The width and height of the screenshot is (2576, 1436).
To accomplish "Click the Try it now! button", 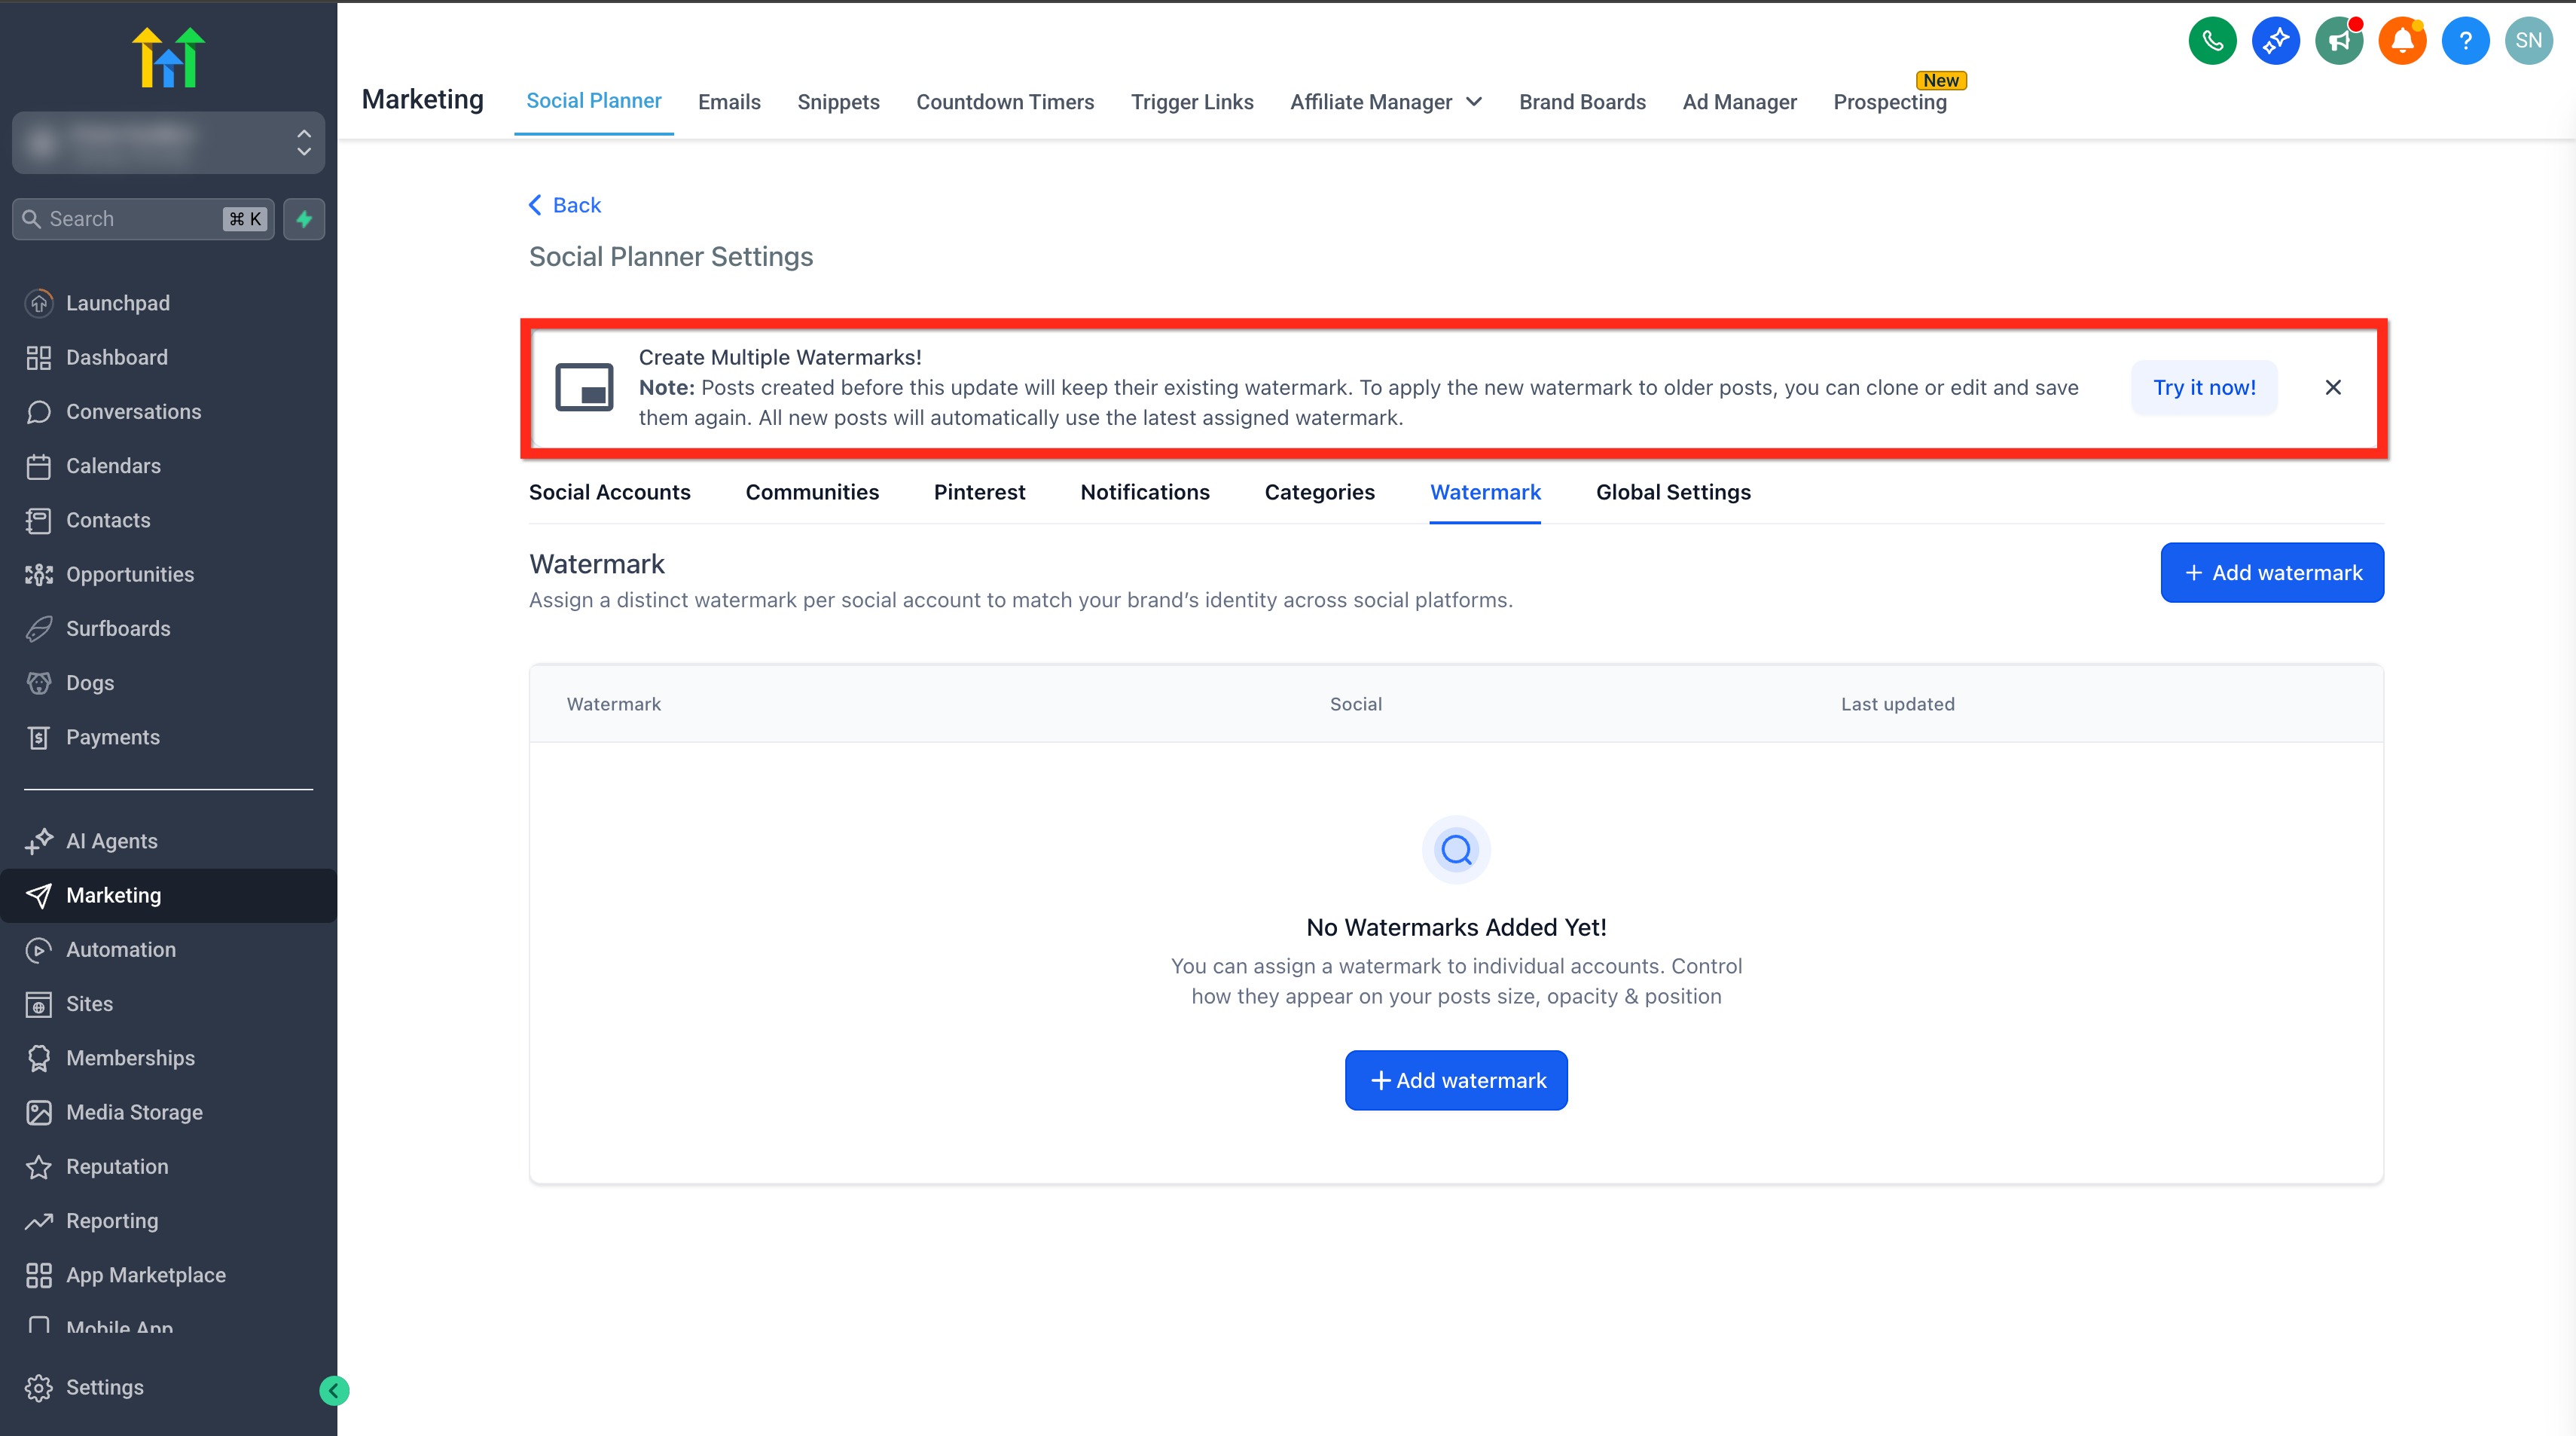I will tap(2203, 387).
